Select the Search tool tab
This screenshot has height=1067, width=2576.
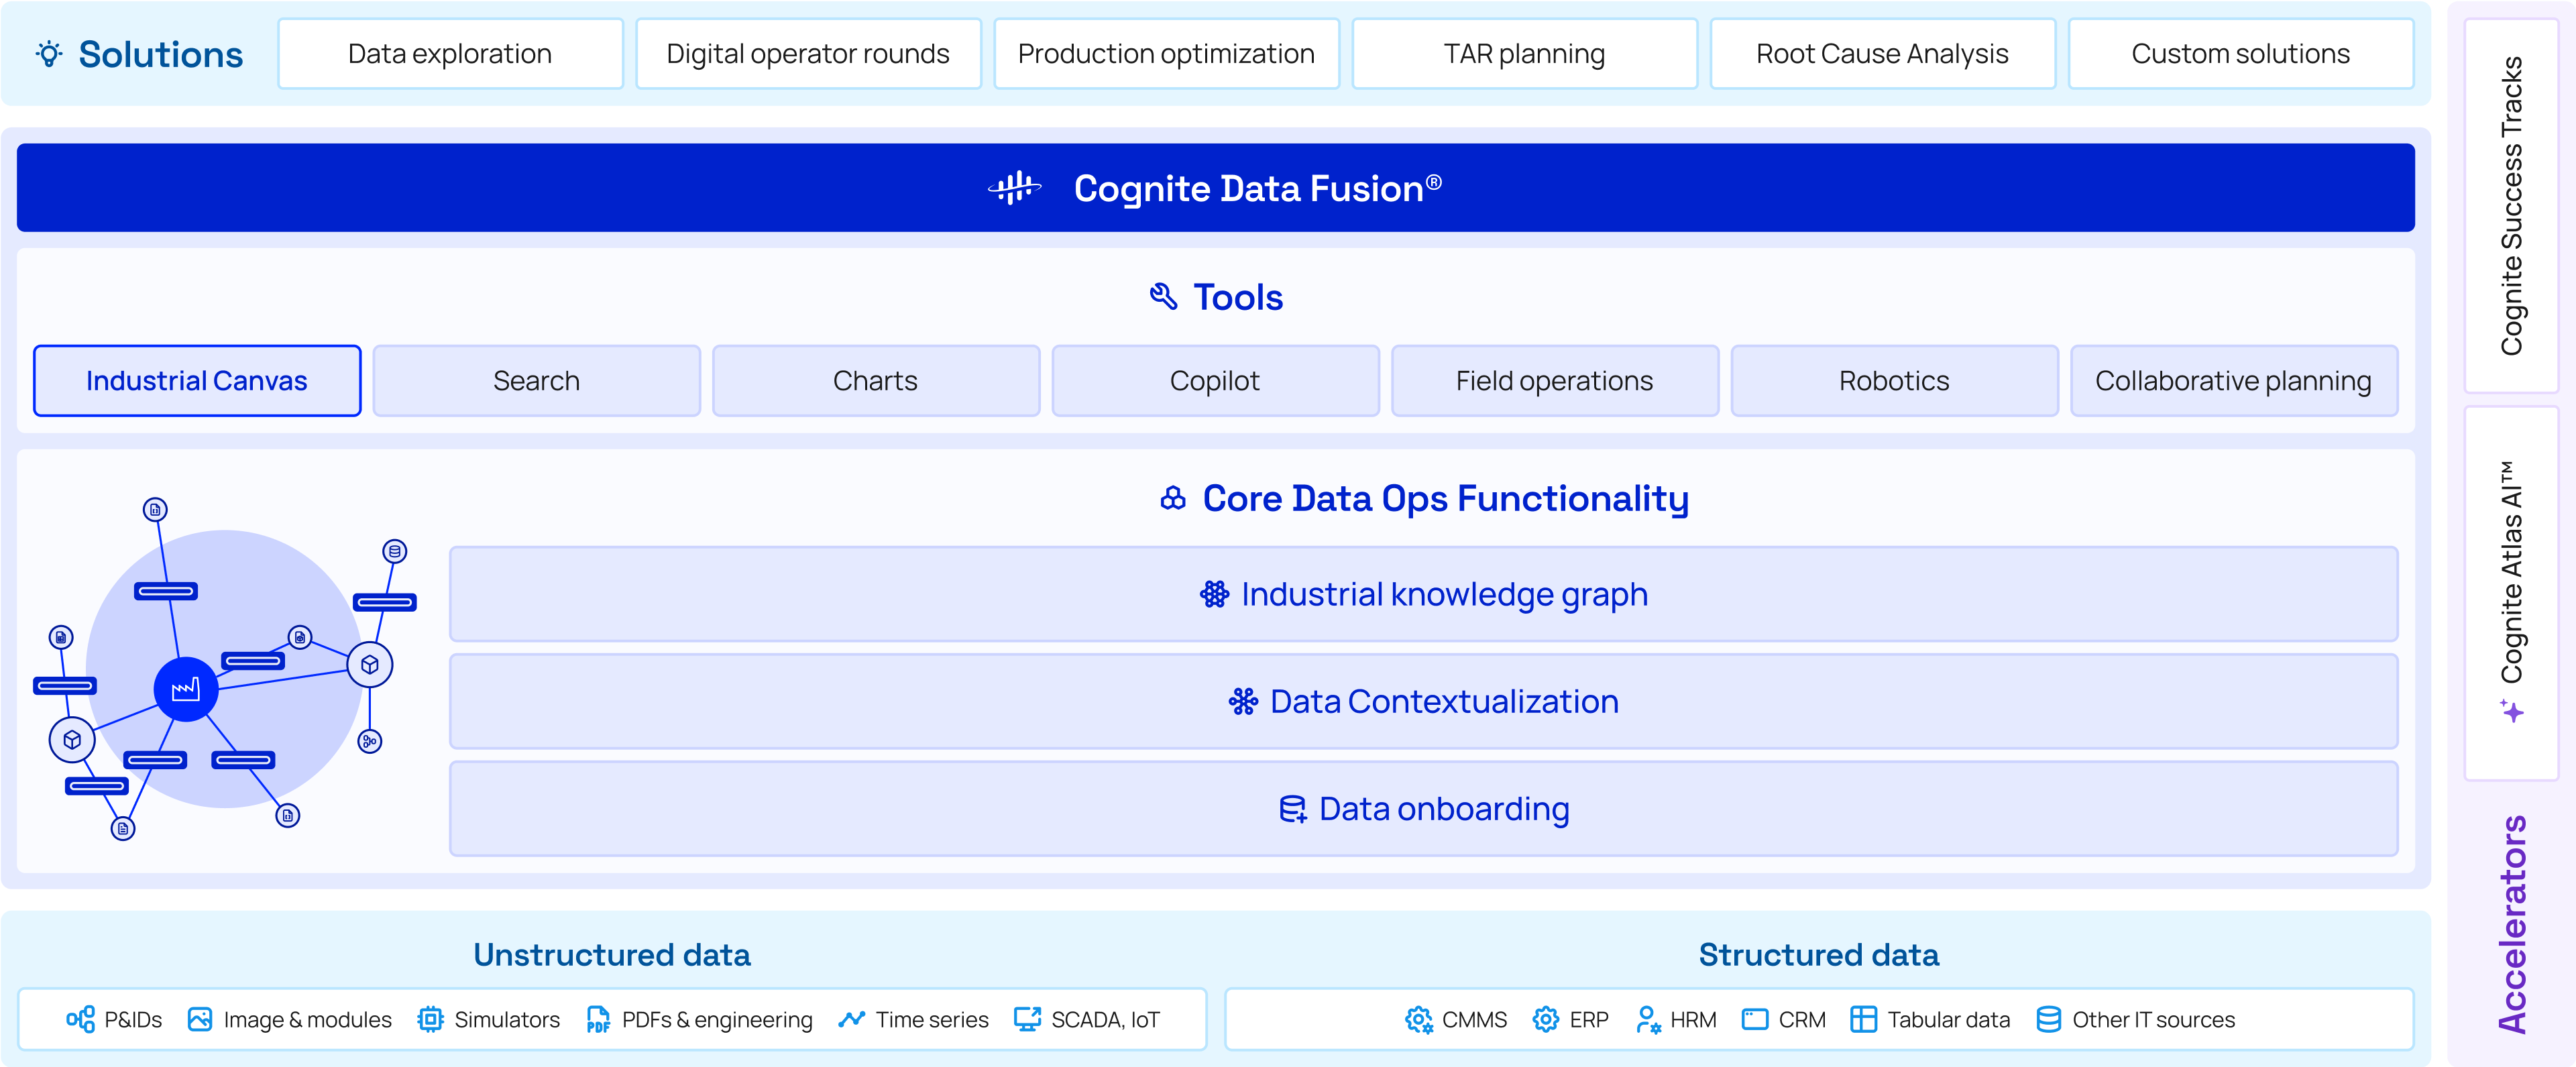537,381
